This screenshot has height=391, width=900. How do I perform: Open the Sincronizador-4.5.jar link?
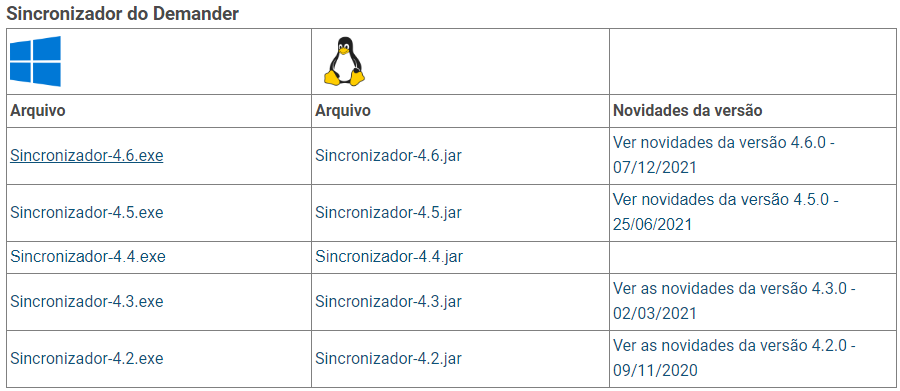tap(389, 212)
